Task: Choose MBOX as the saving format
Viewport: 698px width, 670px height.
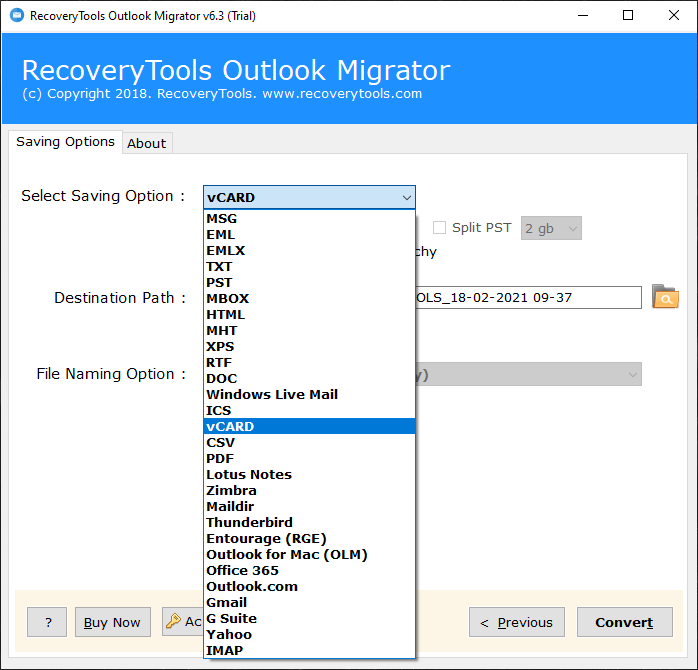Action: pos(309,299)
